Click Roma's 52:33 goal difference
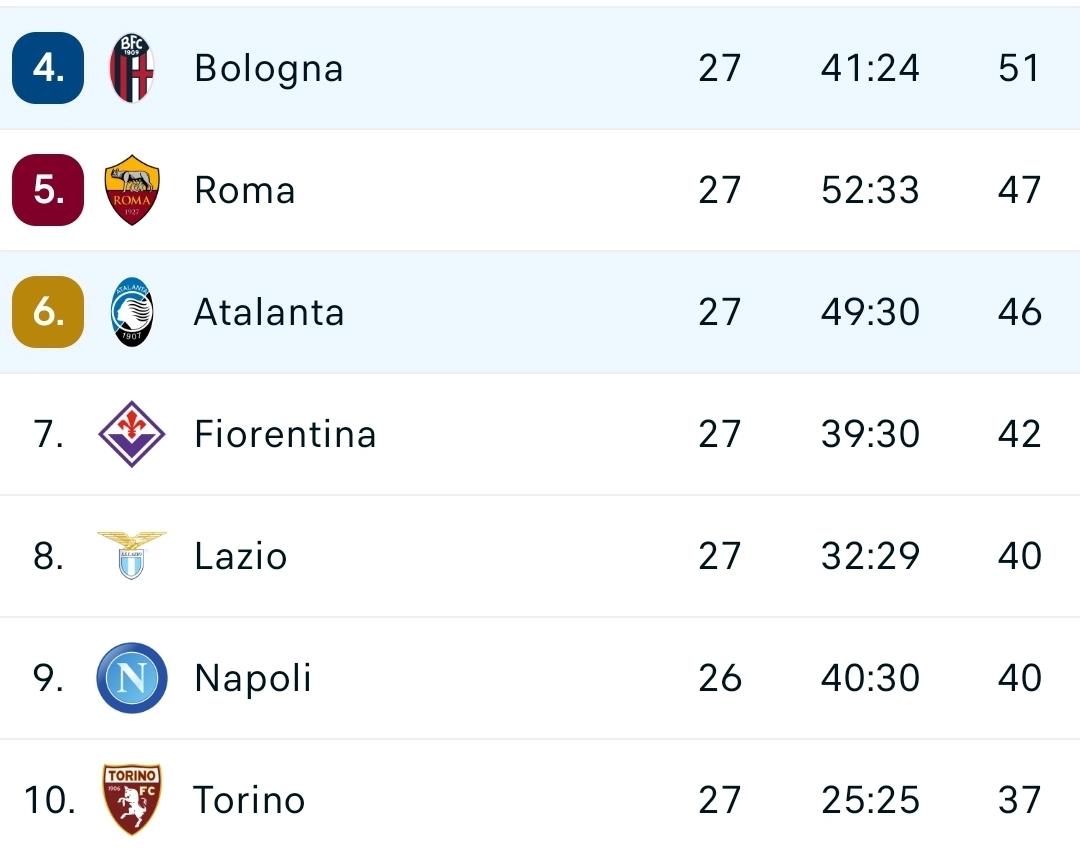This screenshot has width=1080, height=856. tap(870, 190)
